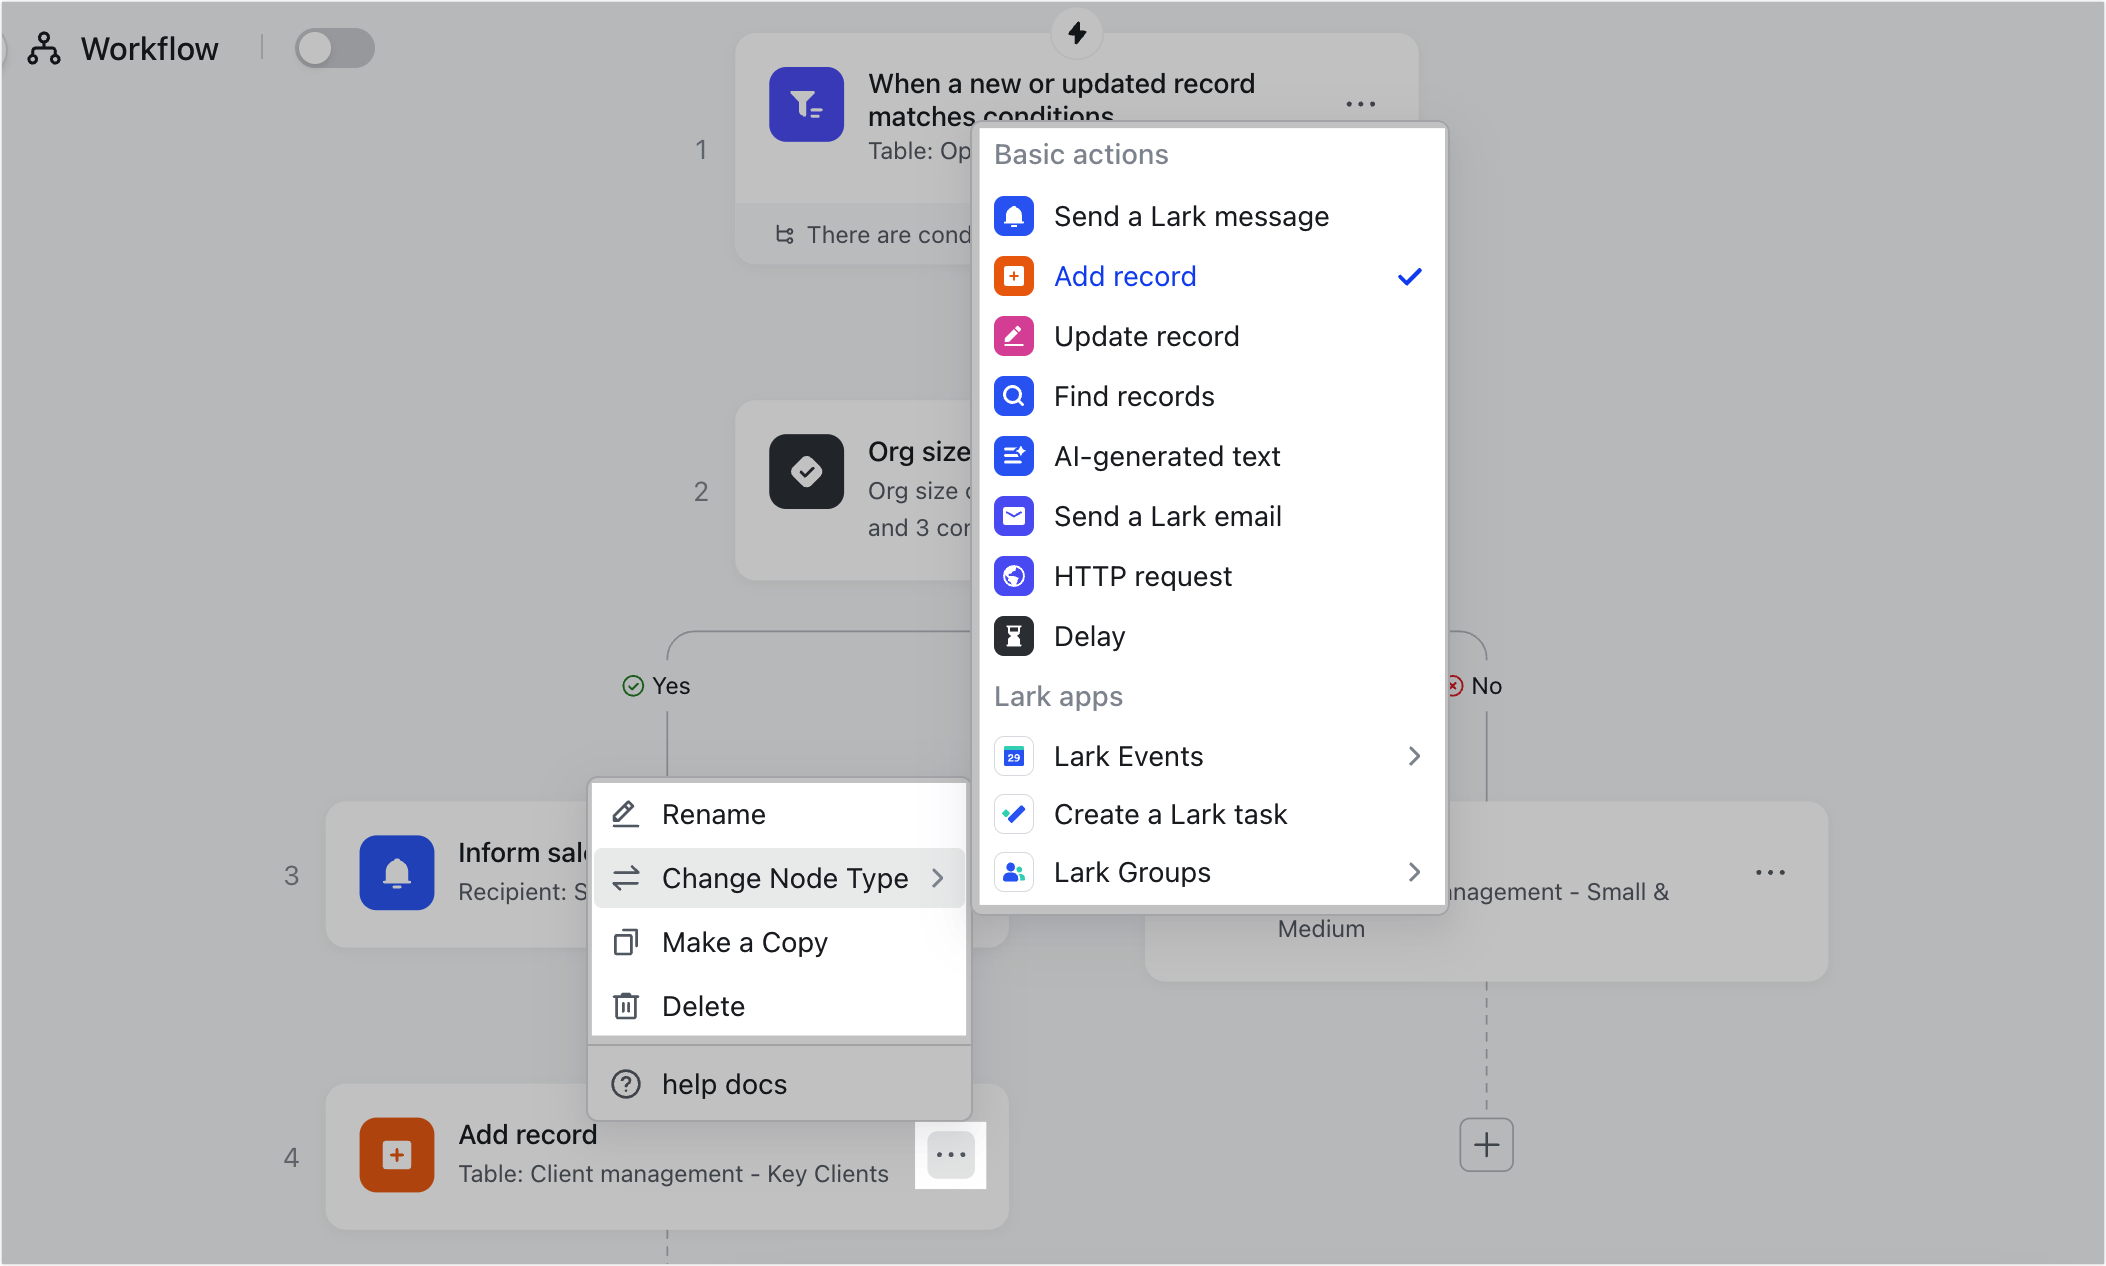The image size is (2106, 1266).
Task: Click the Inform sal node title
Action: pos(520,853)
